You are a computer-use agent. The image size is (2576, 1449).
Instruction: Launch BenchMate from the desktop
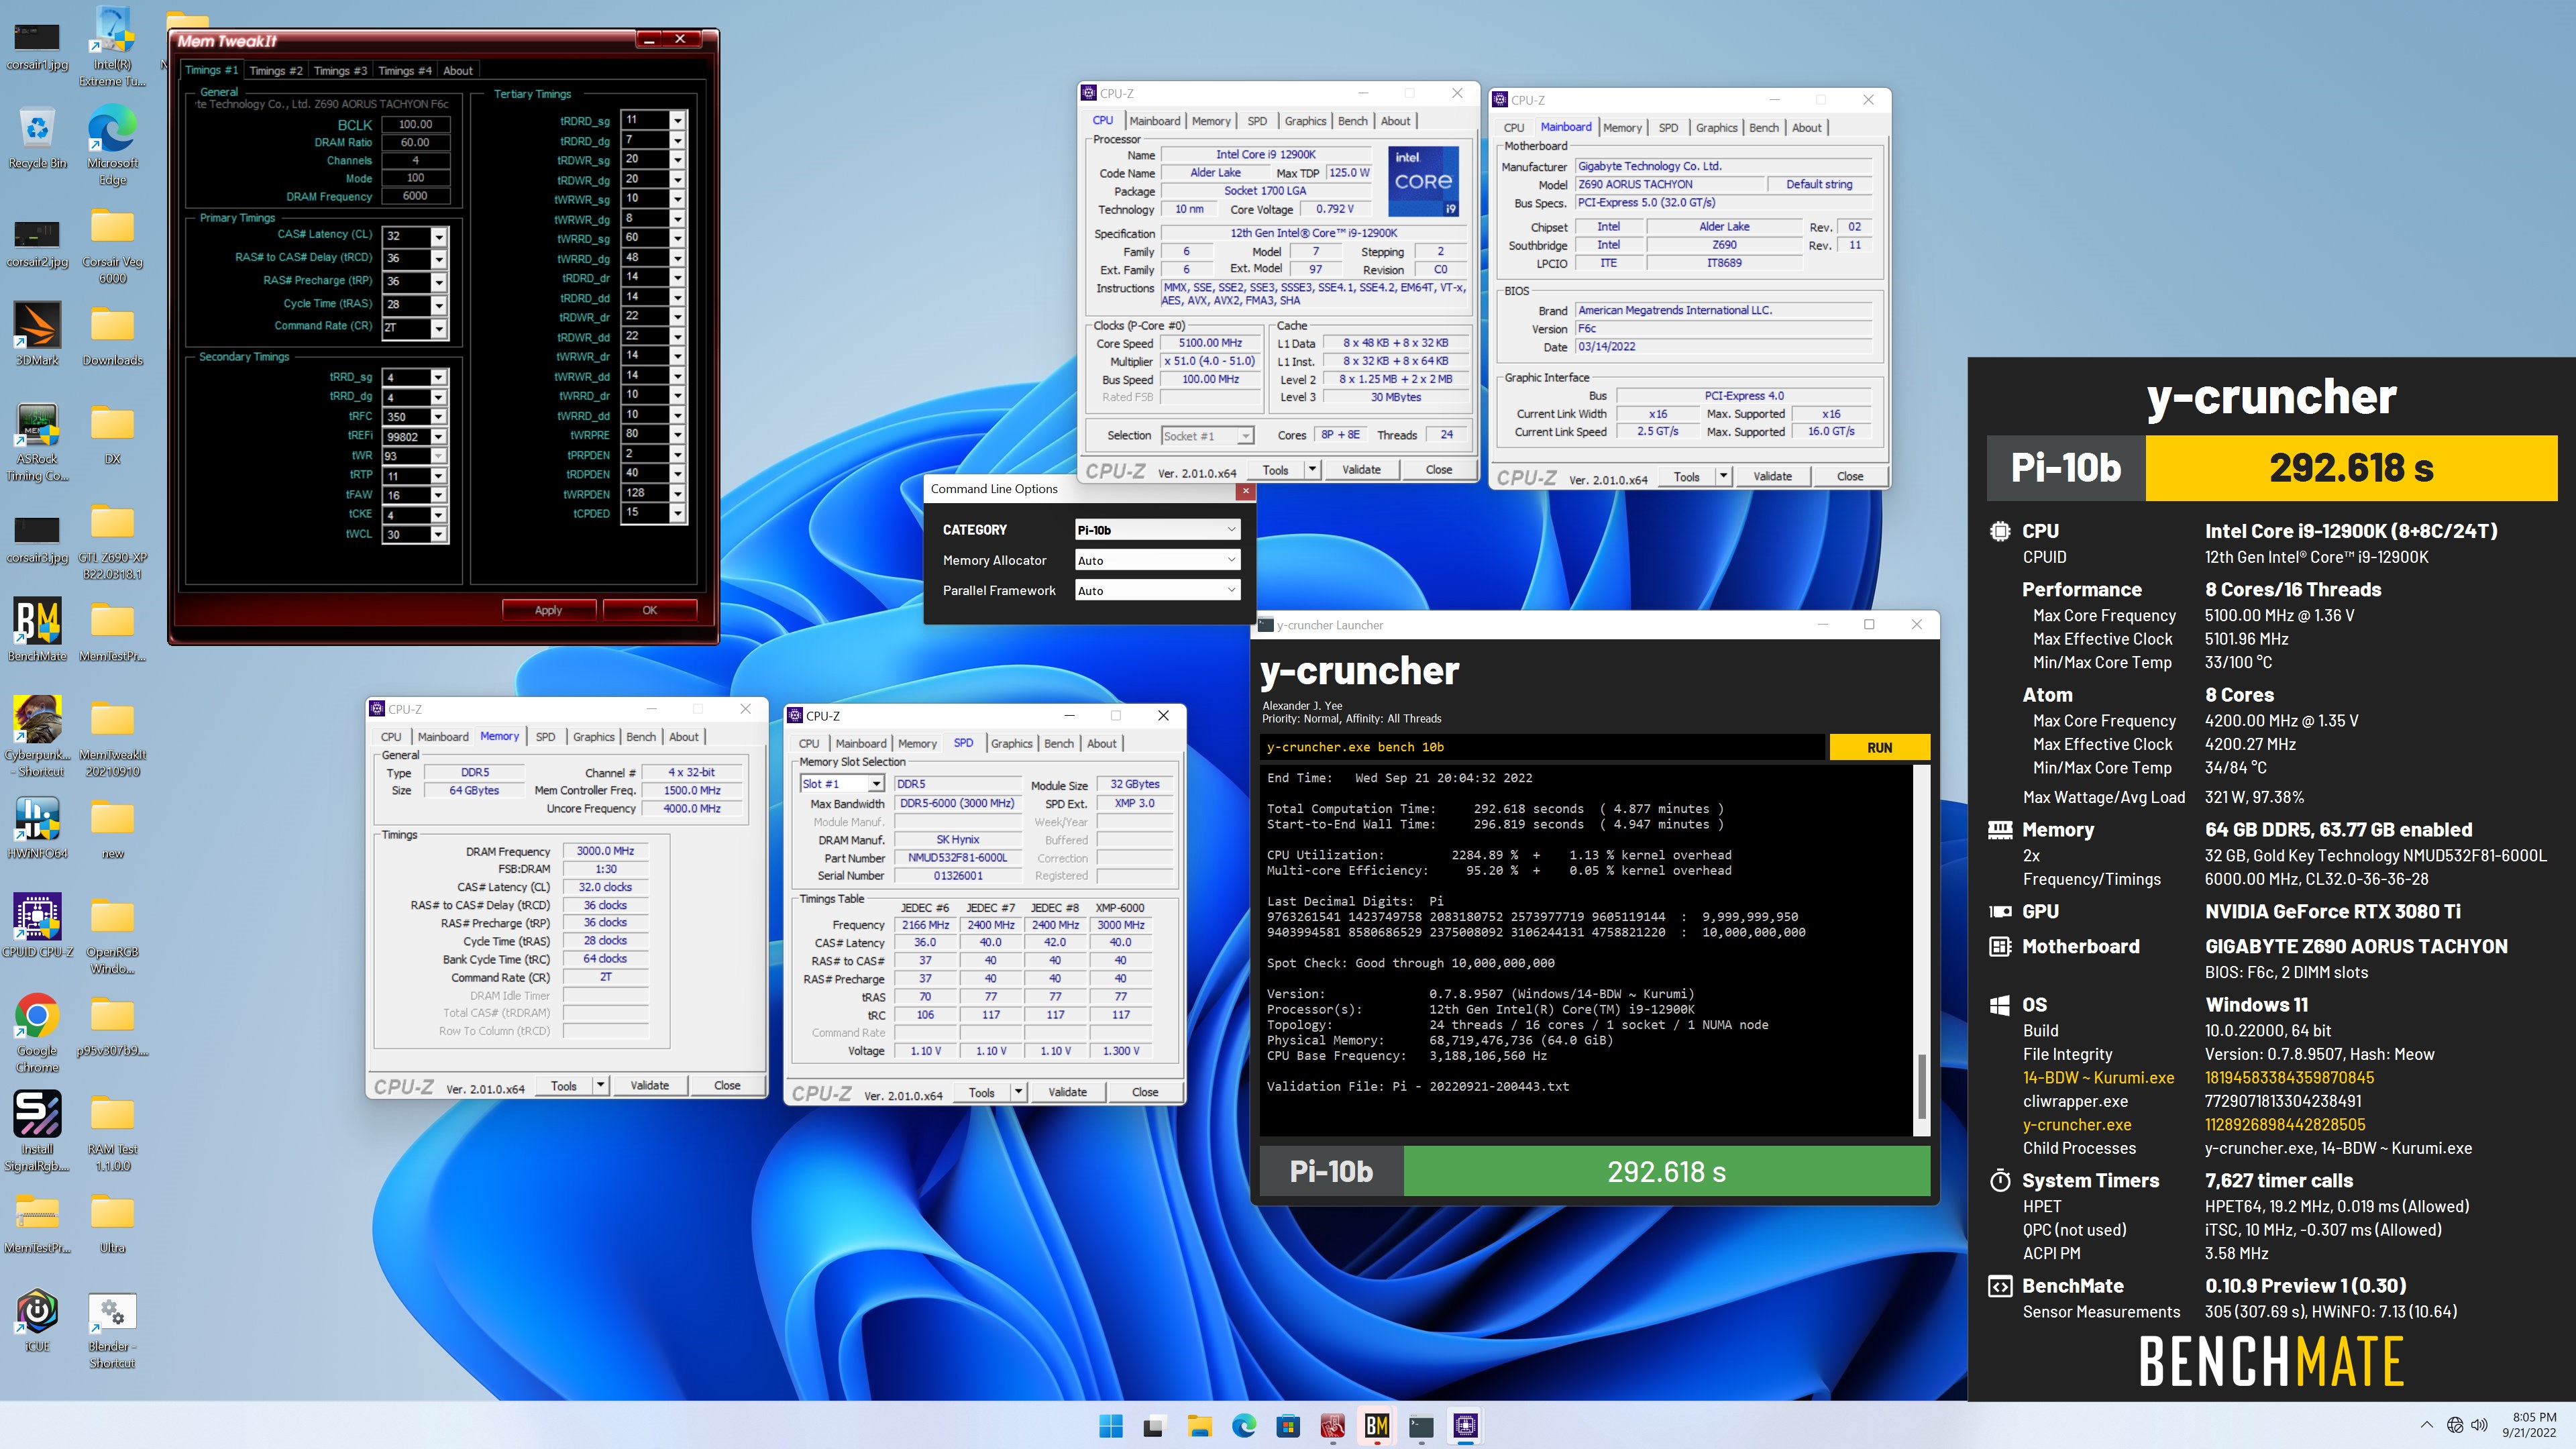(x=37, y=630)
